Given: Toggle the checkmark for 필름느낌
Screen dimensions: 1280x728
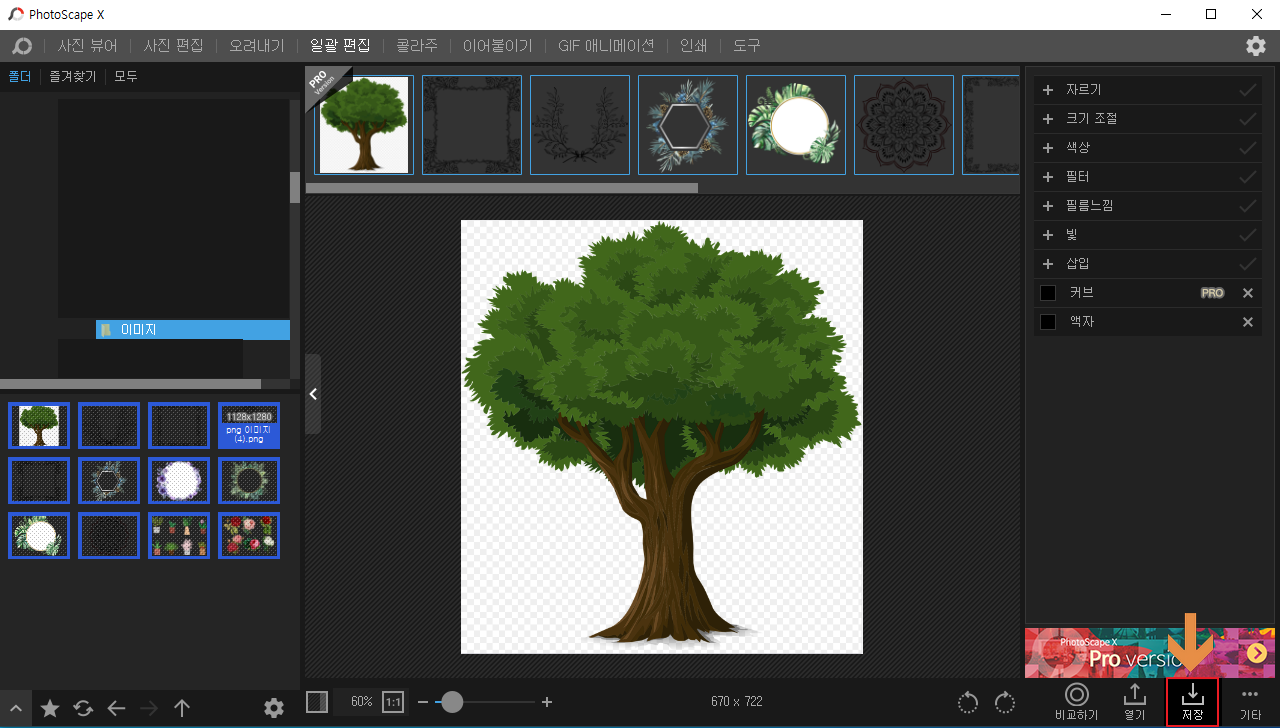Looking at the screenshot, I should (x=1248, y=206).
